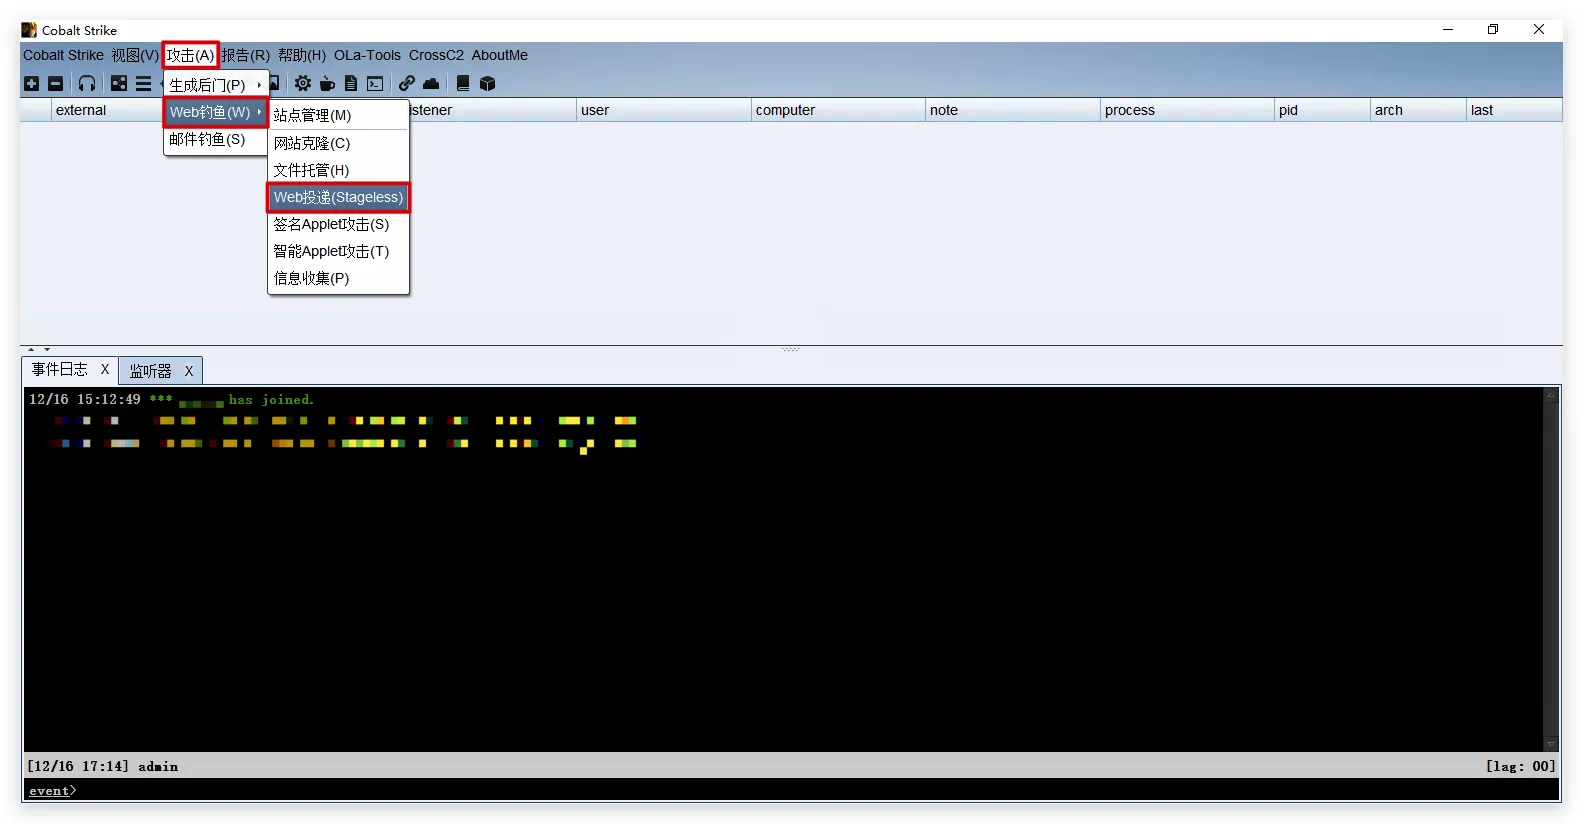This screenshot has height=824, width=1583.
Task: Click the cloud icon in the toolbar
Action: coord(431,84)
